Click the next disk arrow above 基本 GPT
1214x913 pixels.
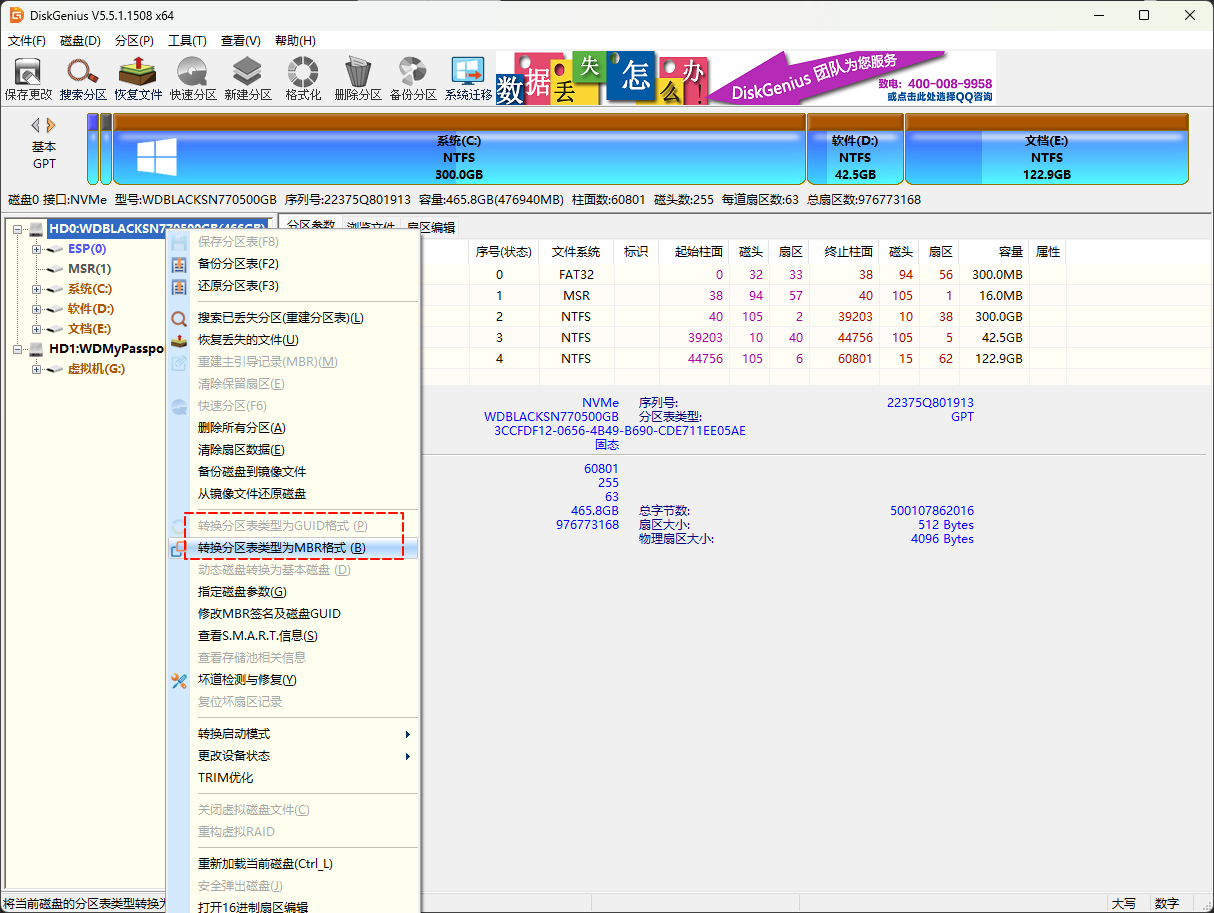coord(52,125)
